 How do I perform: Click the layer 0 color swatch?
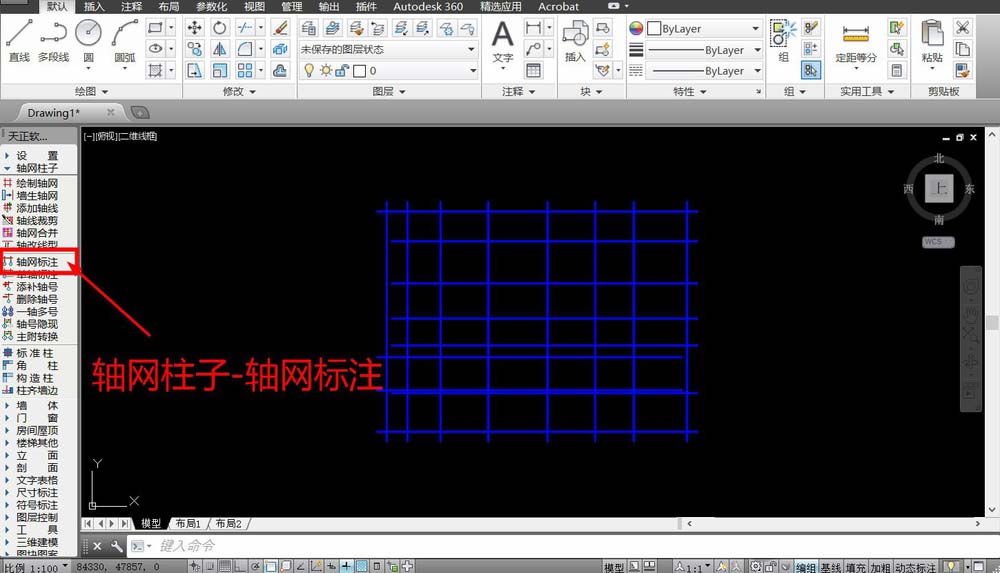coord(360,71)
